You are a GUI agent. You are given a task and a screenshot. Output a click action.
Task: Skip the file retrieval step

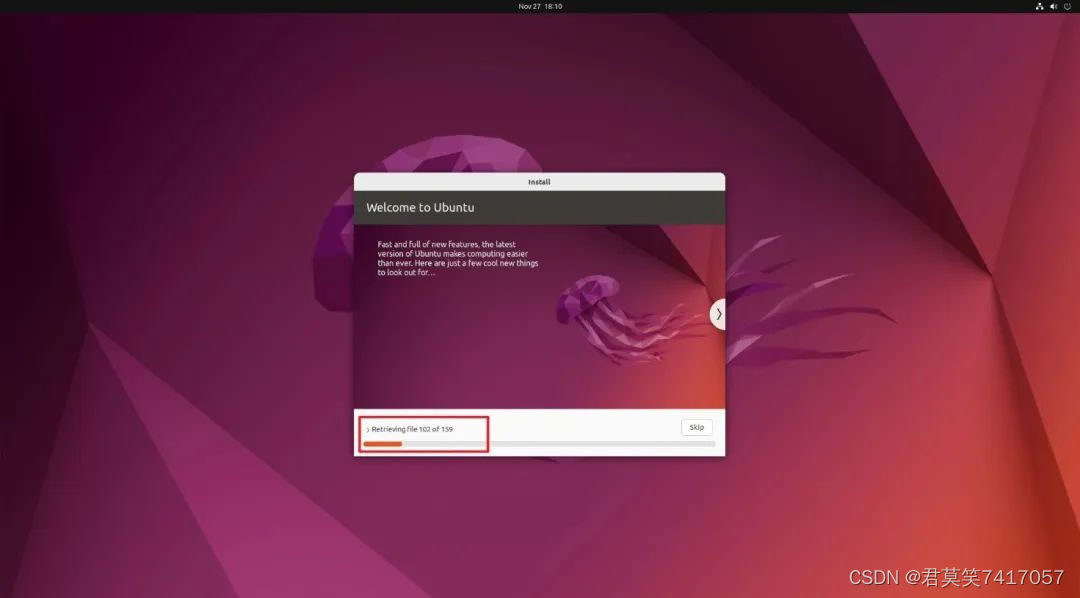point(696,427)
